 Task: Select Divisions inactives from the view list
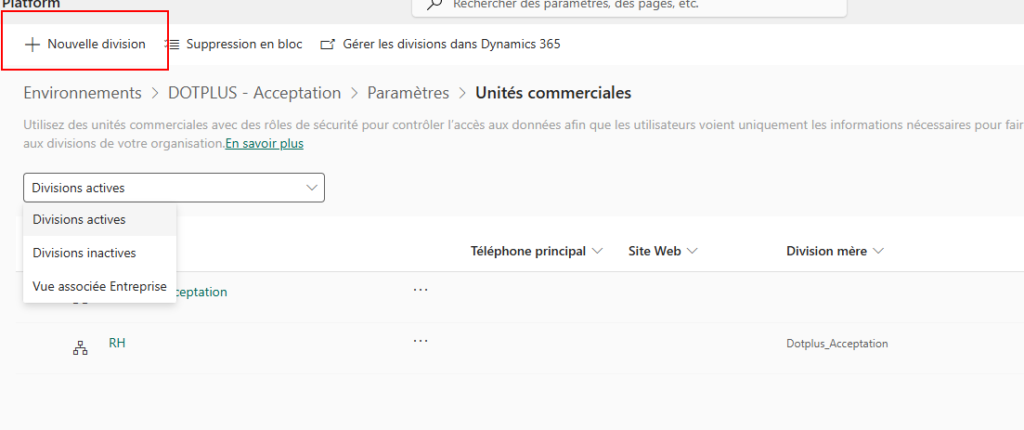tap(84, 253)
